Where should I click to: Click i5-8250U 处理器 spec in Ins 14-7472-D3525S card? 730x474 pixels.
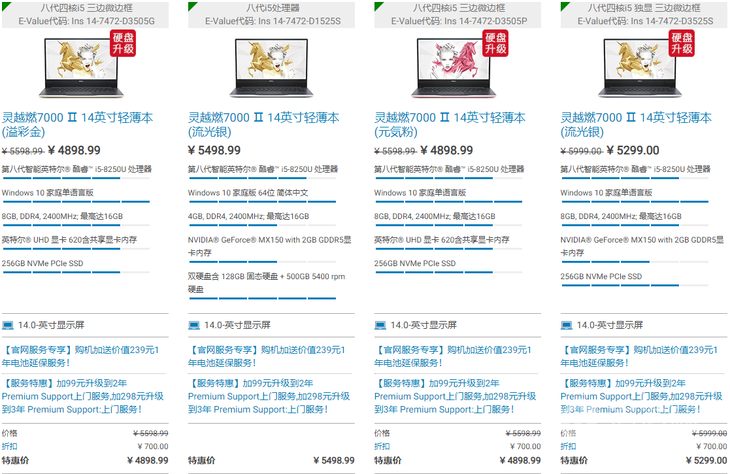pyautogui.click(x=635, y=169)
